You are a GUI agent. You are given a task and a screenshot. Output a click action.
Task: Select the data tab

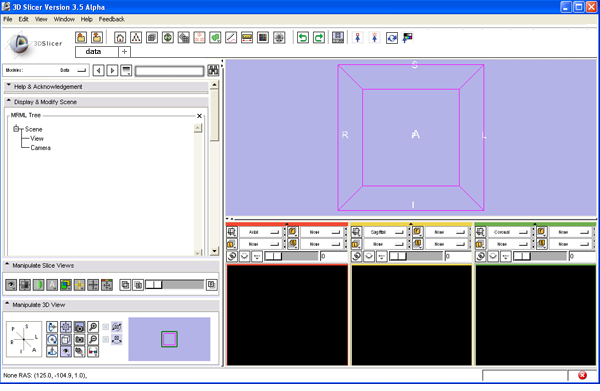pos(97,52)
